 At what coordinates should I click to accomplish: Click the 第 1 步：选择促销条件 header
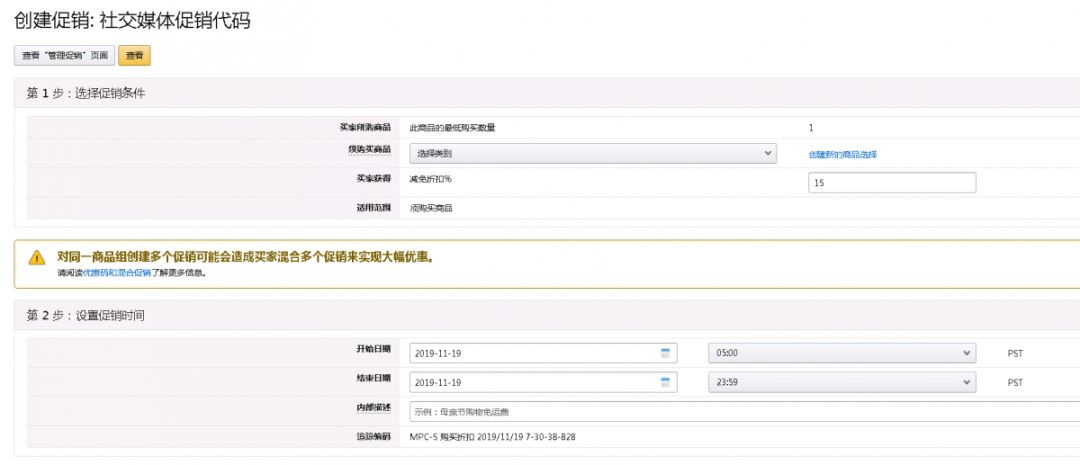point(88,93)
